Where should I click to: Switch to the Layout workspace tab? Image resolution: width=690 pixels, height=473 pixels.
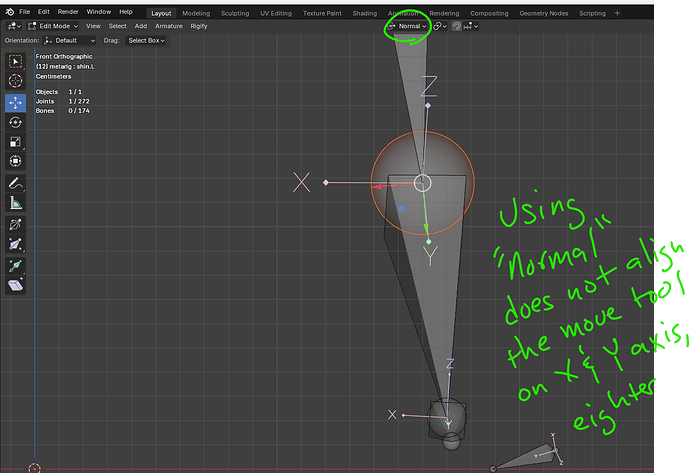[161, 13]
